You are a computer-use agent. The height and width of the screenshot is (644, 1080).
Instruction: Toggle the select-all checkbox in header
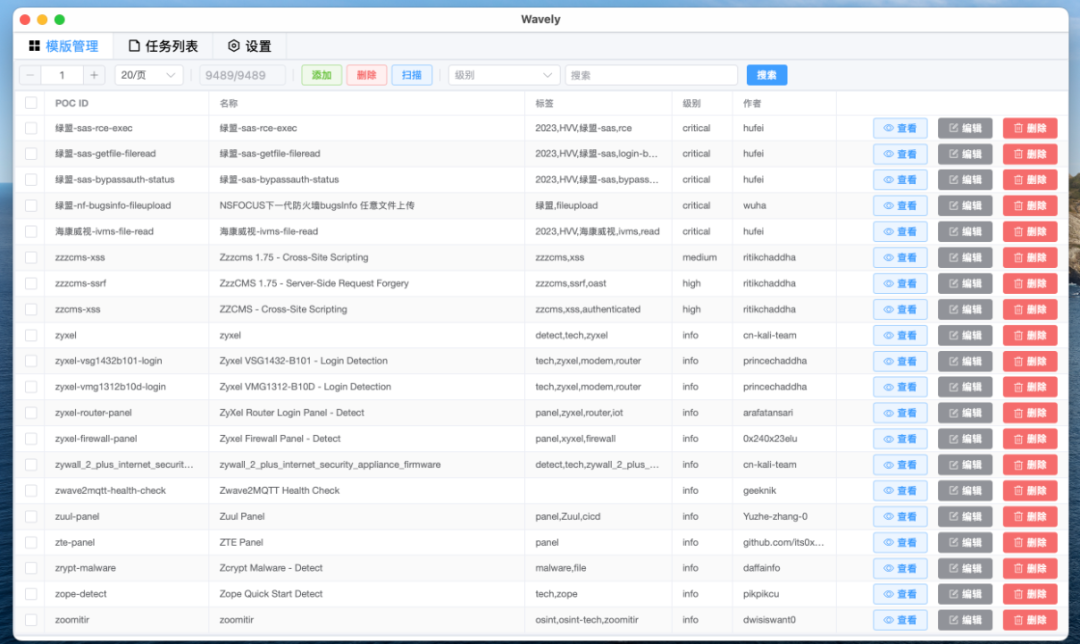click(x=31, y=103)
